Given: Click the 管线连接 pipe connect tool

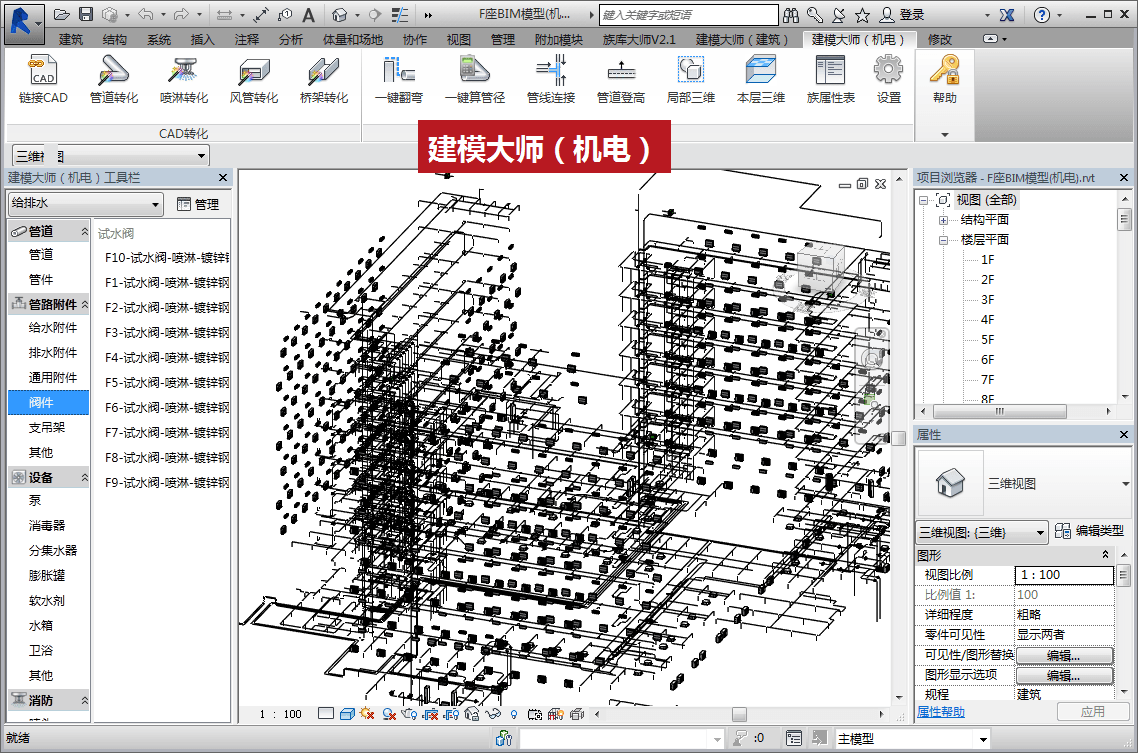Looking at the screenshot, I should [551, 80].
